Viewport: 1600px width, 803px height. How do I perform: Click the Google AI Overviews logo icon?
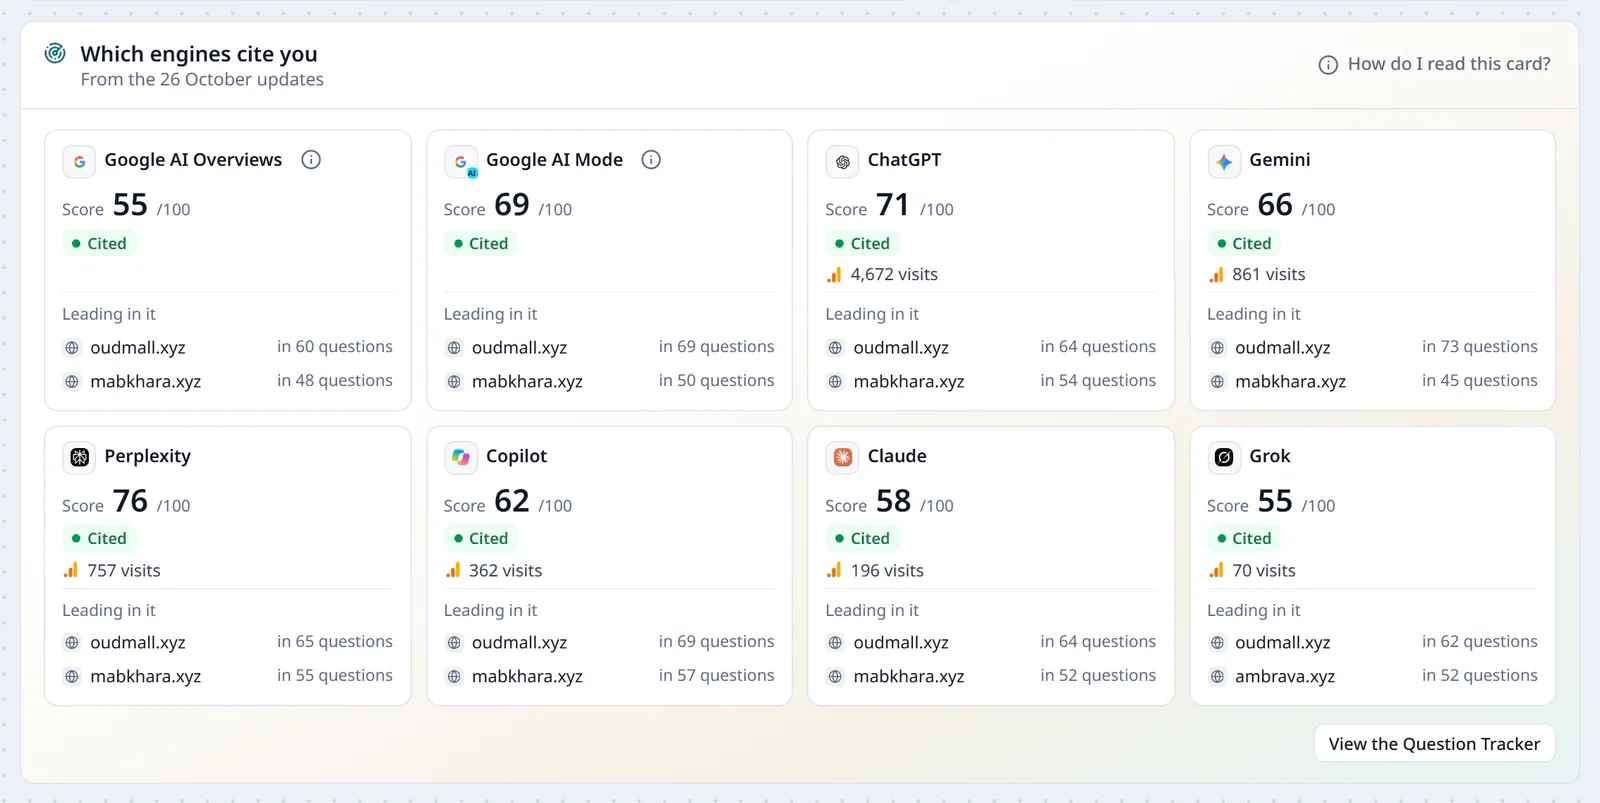coord(79,161)
